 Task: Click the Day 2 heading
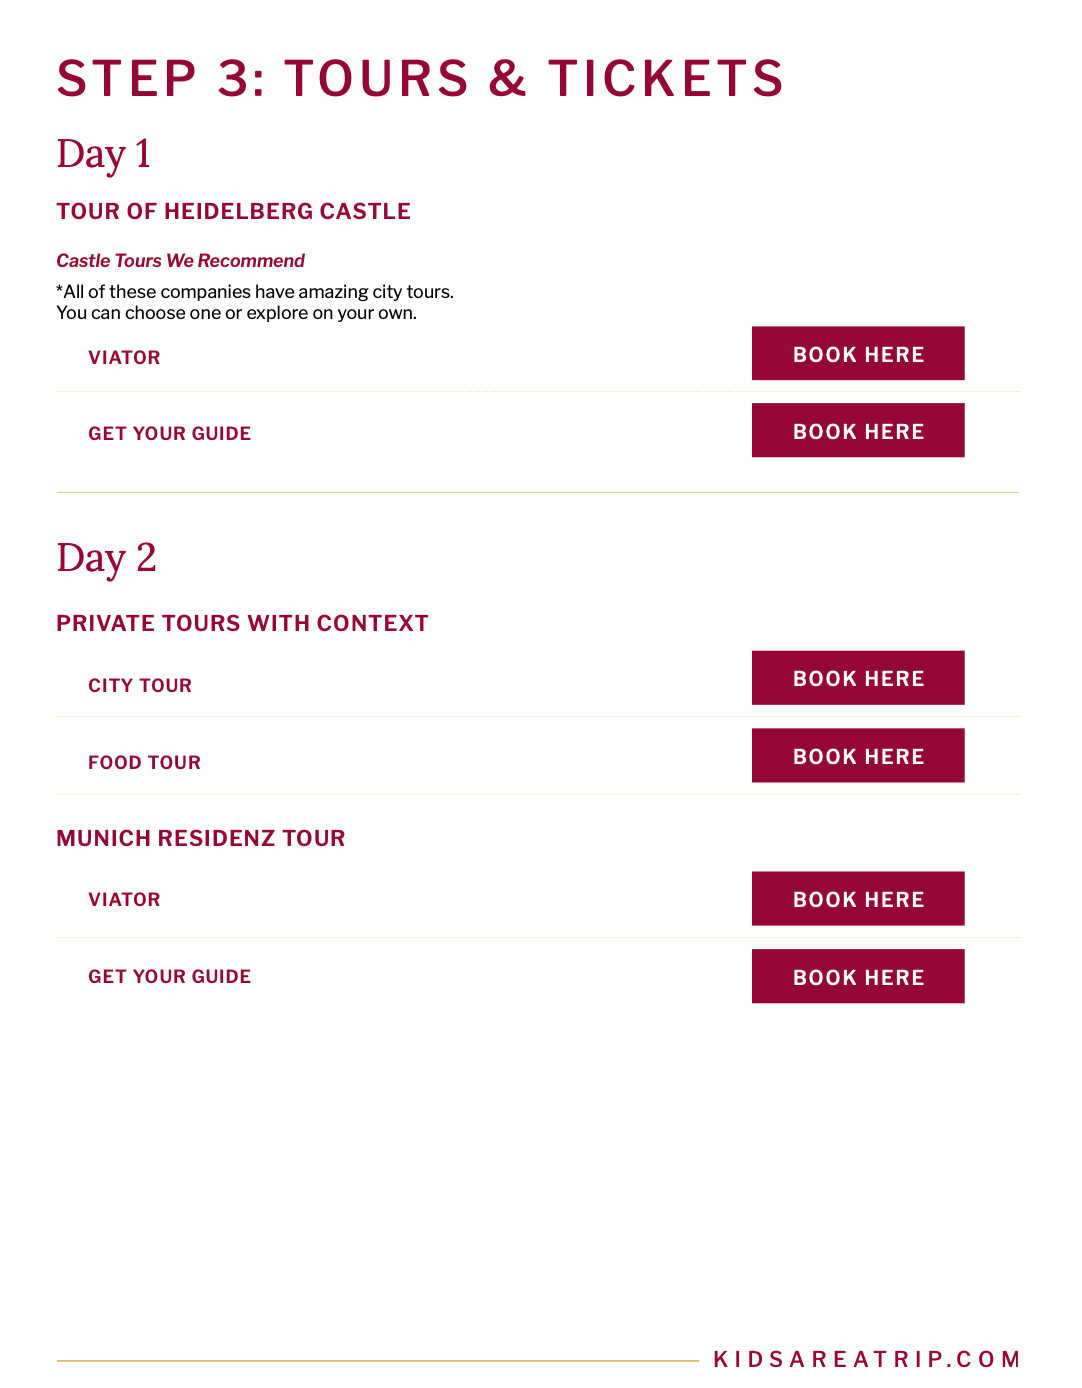click(106, 559)
